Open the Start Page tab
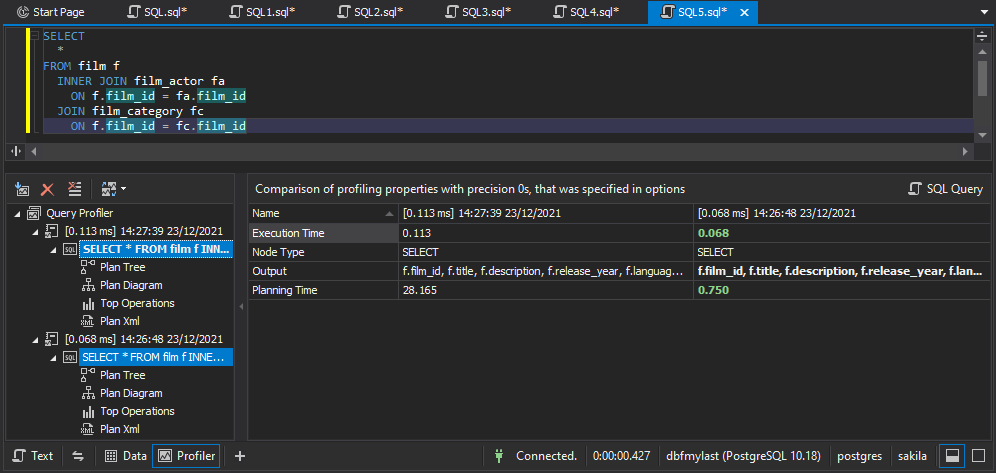Viewport: 996px width, 473px height. [50, 12]
